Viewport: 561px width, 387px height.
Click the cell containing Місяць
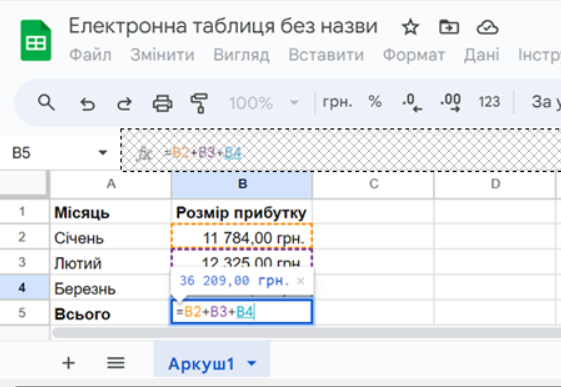pyautogui.click(x=111, y=212)
